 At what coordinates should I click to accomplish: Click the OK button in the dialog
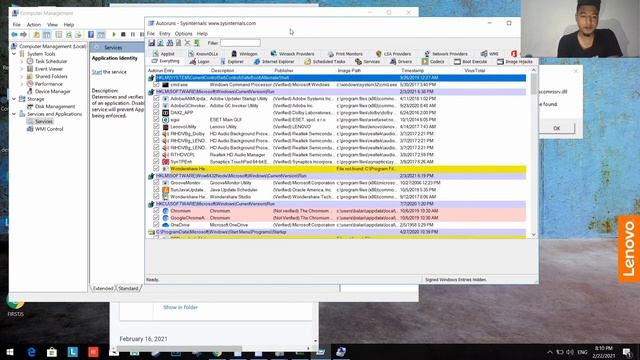[x=557, y=128]
